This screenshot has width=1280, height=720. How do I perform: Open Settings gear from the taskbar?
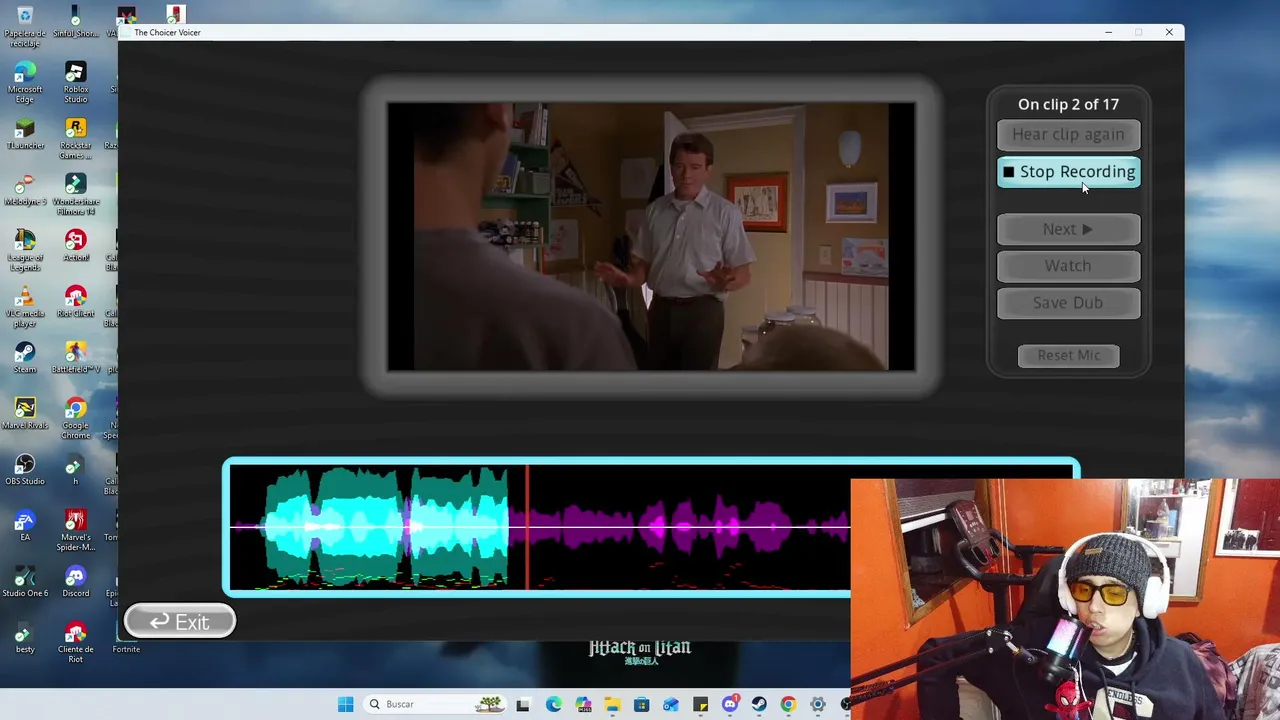818,704
